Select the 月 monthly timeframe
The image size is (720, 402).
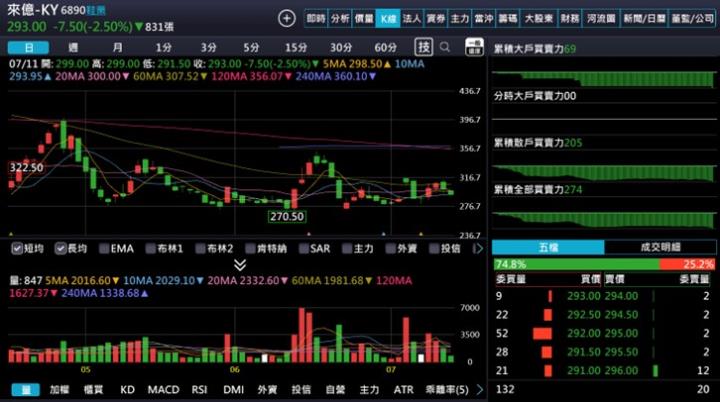[x=118, y=47]
